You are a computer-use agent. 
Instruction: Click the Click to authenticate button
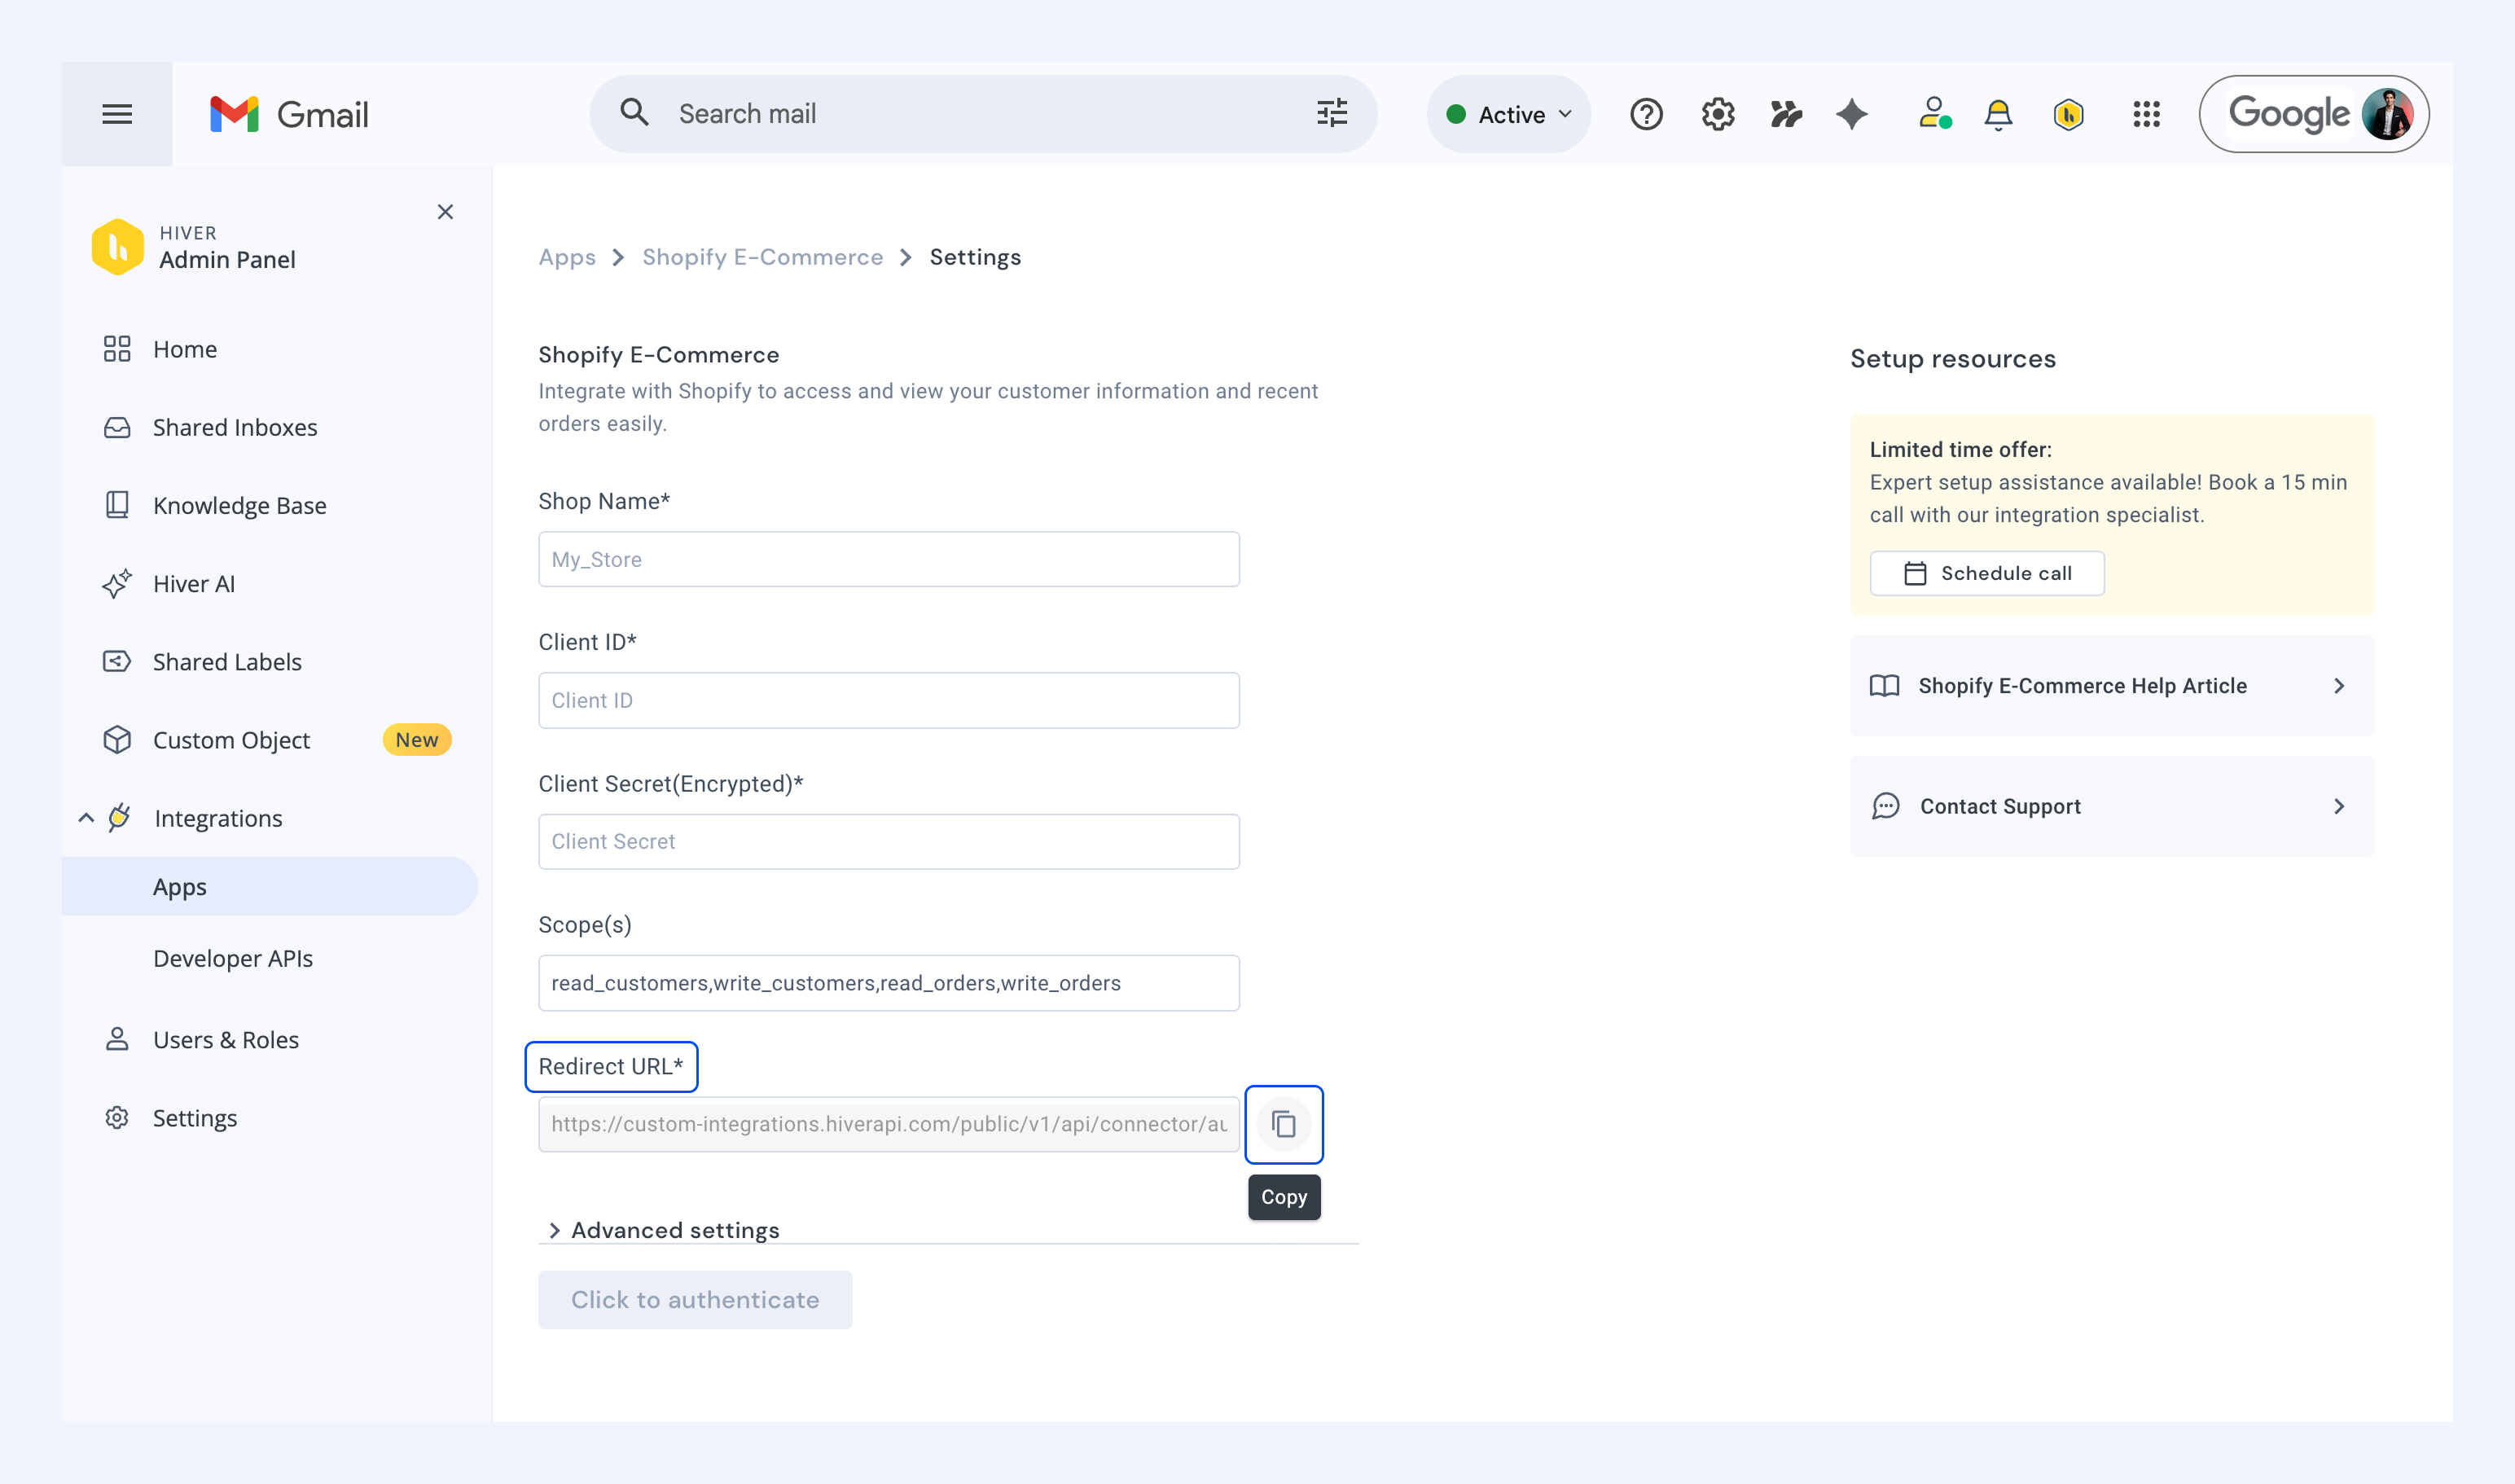pyautogui.click(x=695, y=1299)
